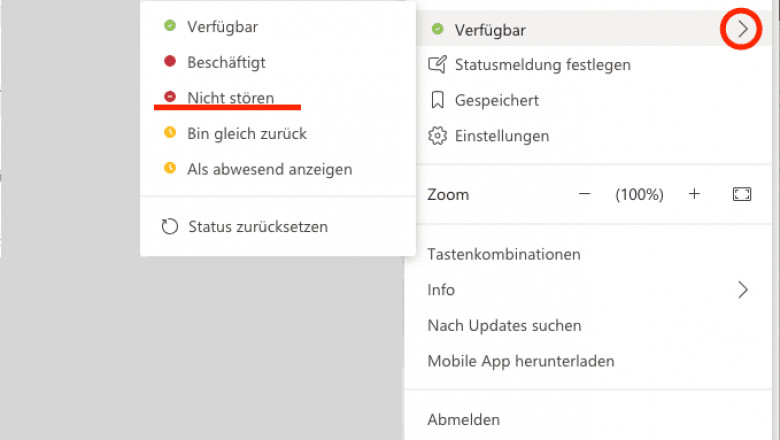Screen dimensions: 780x440
Task: Click the green status dot in profile menu
Action: point(437,29)
